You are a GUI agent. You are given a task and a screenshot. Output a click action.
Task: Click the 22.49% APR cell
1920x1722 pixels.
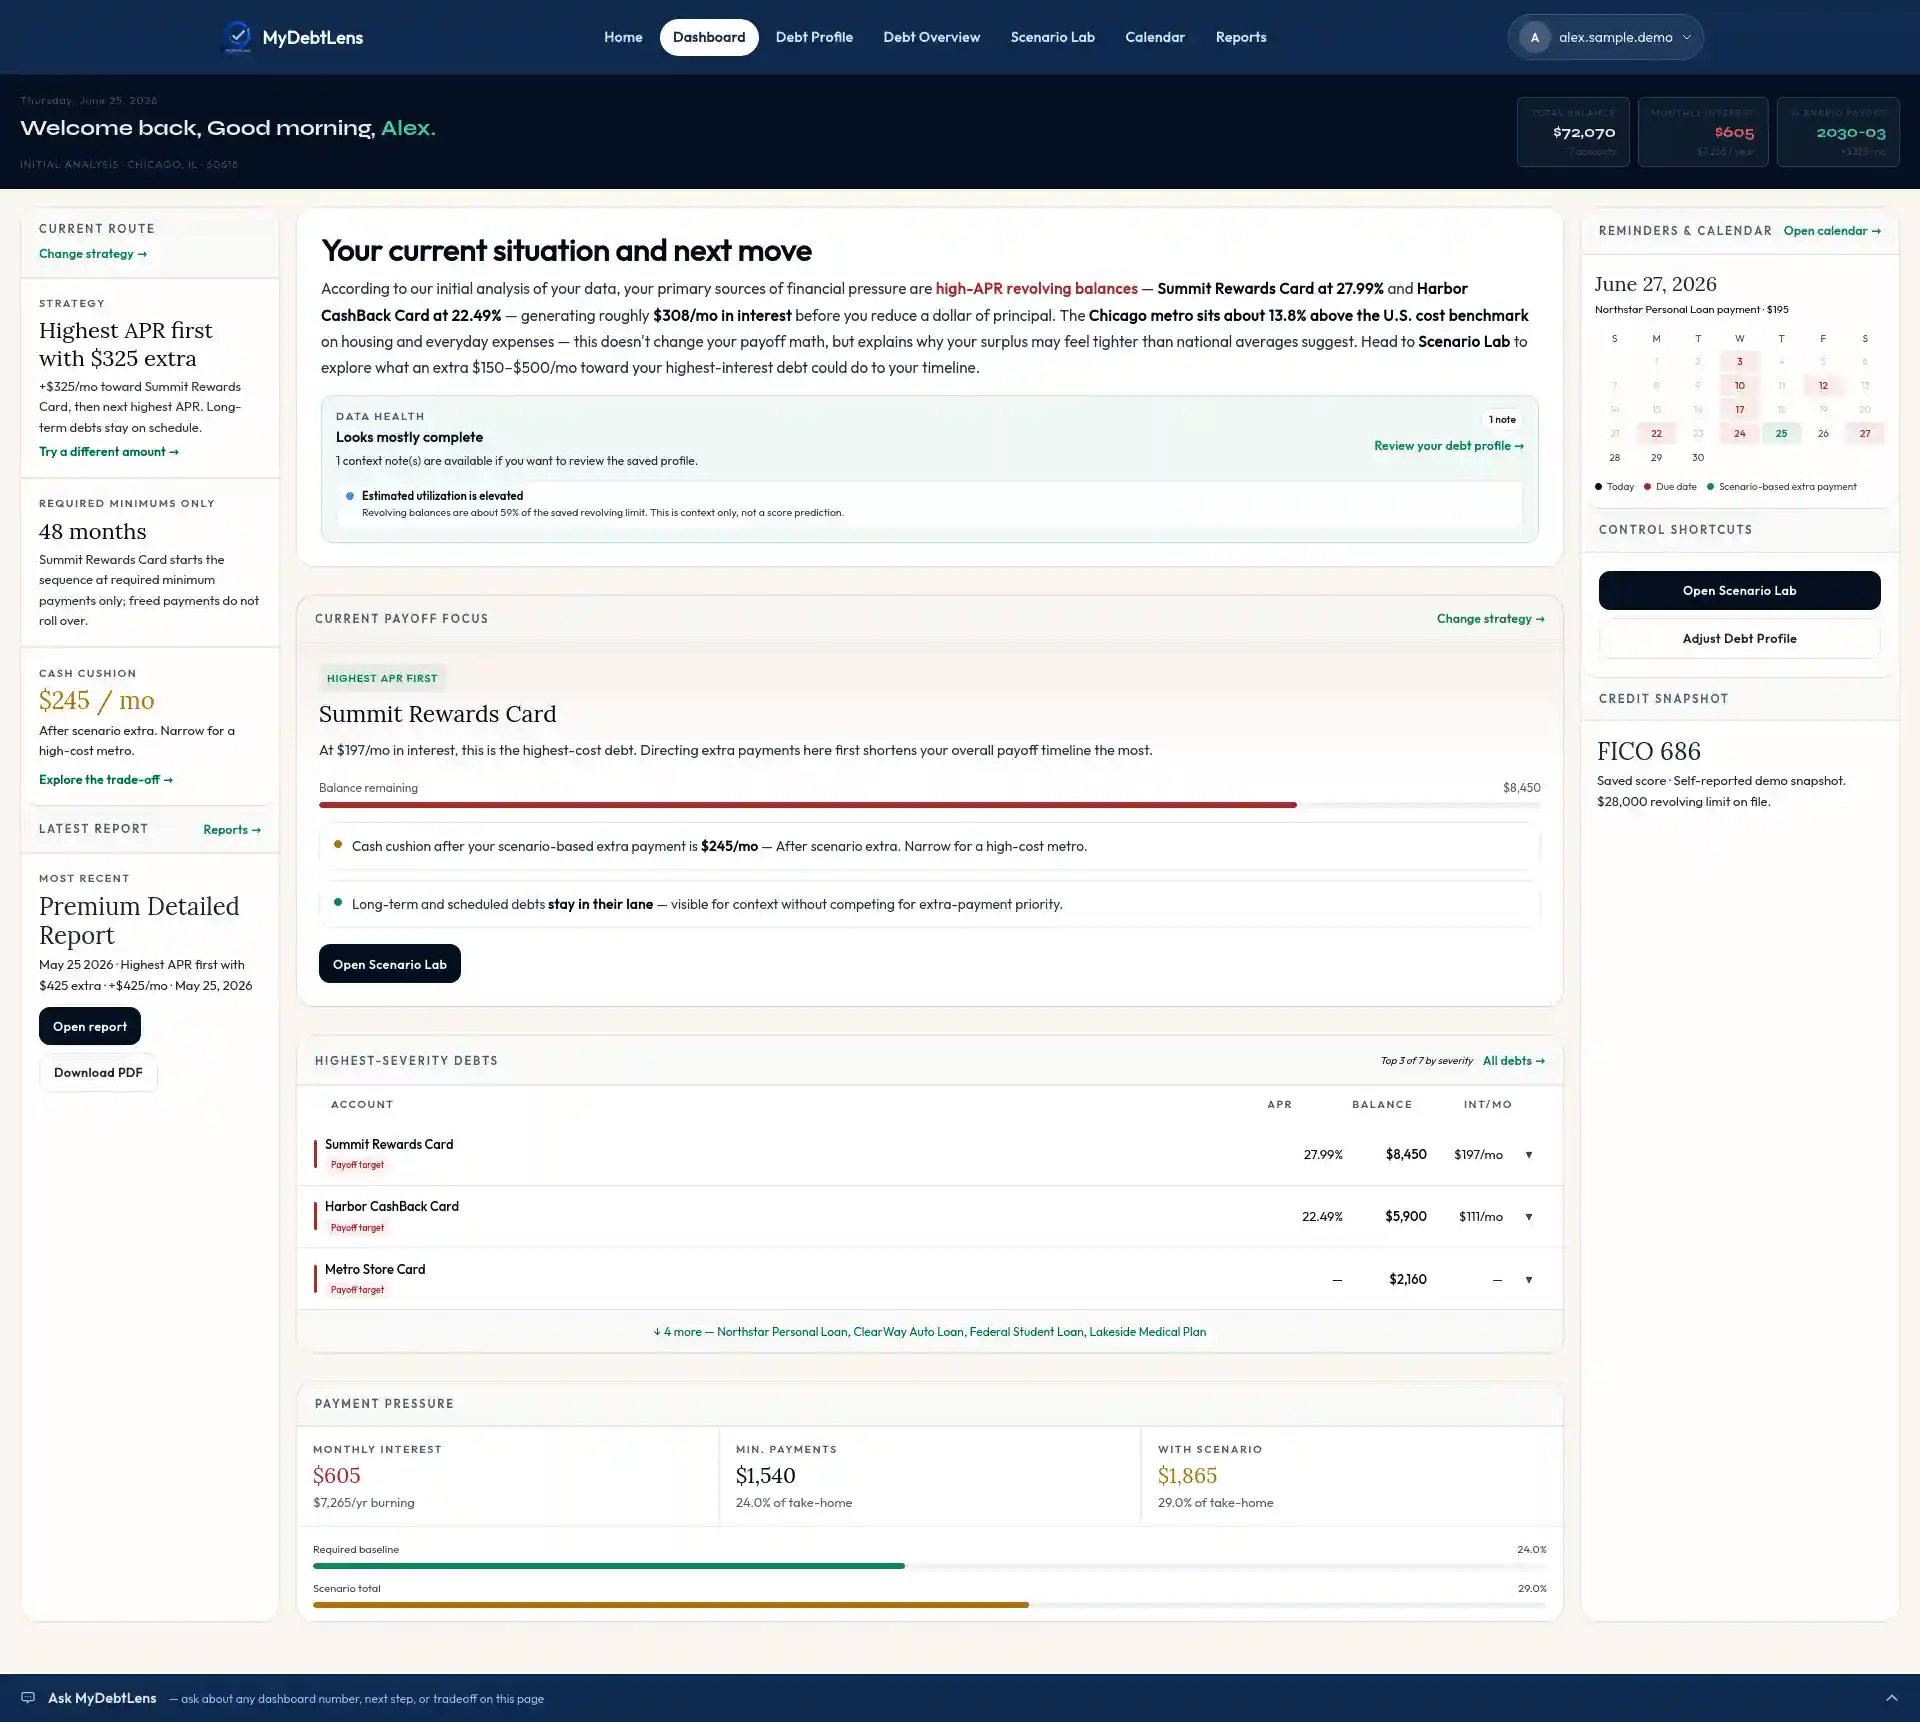click(x=1322, y=1217)
